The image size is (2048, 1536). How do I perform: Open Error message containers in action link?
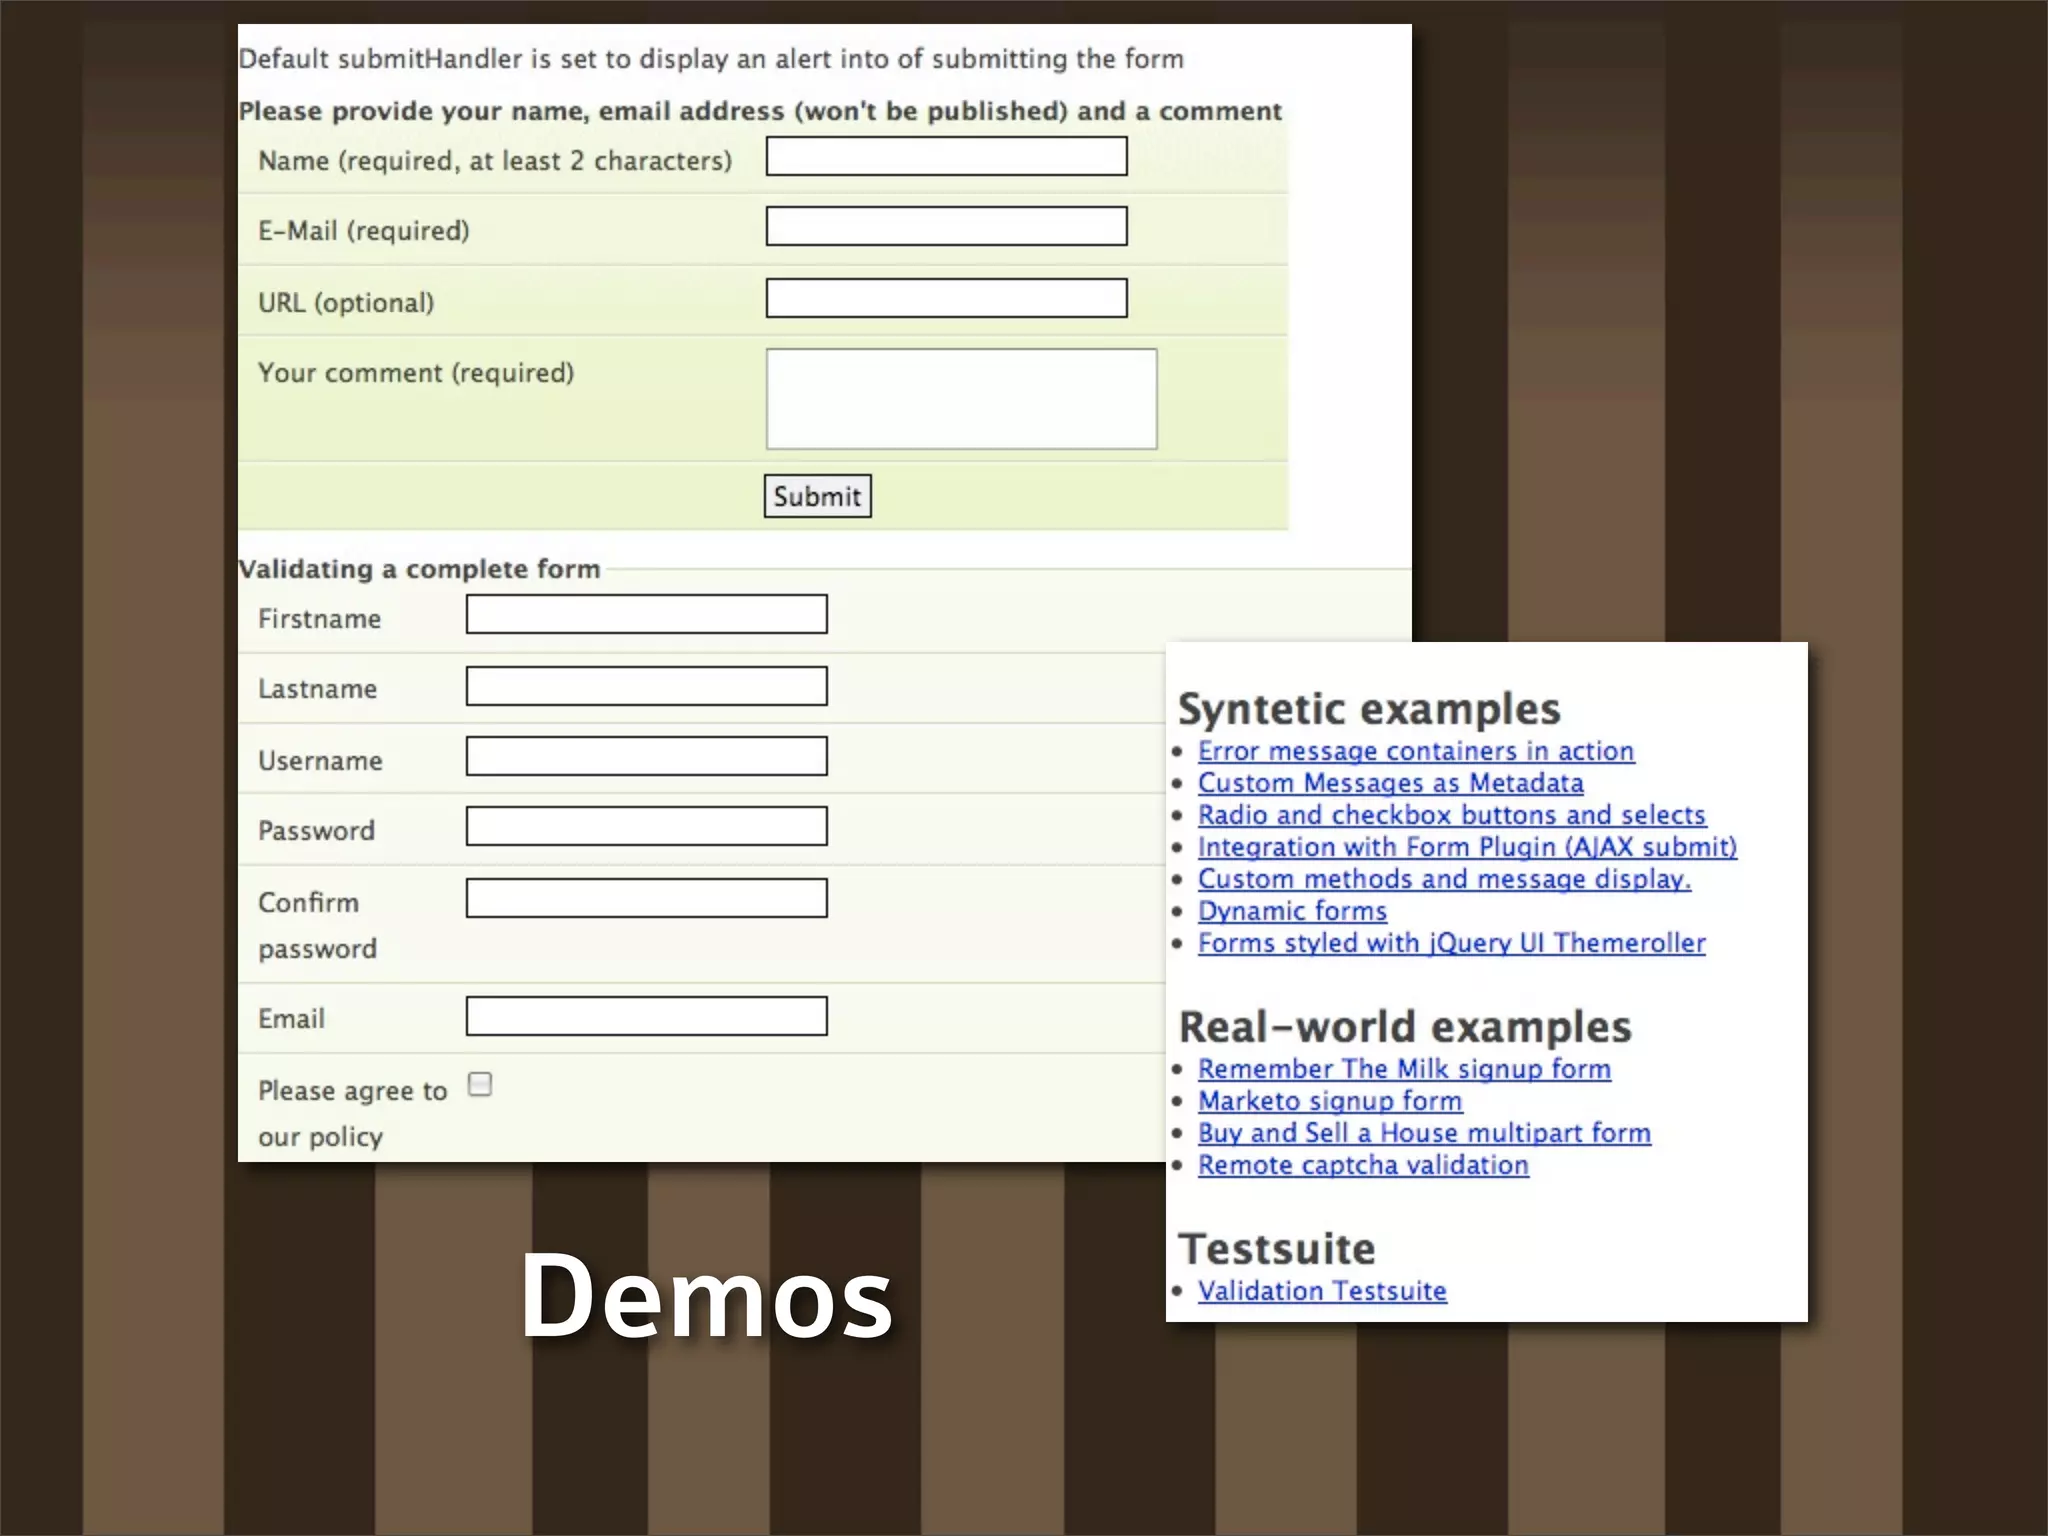click(x=1415, y=751)
